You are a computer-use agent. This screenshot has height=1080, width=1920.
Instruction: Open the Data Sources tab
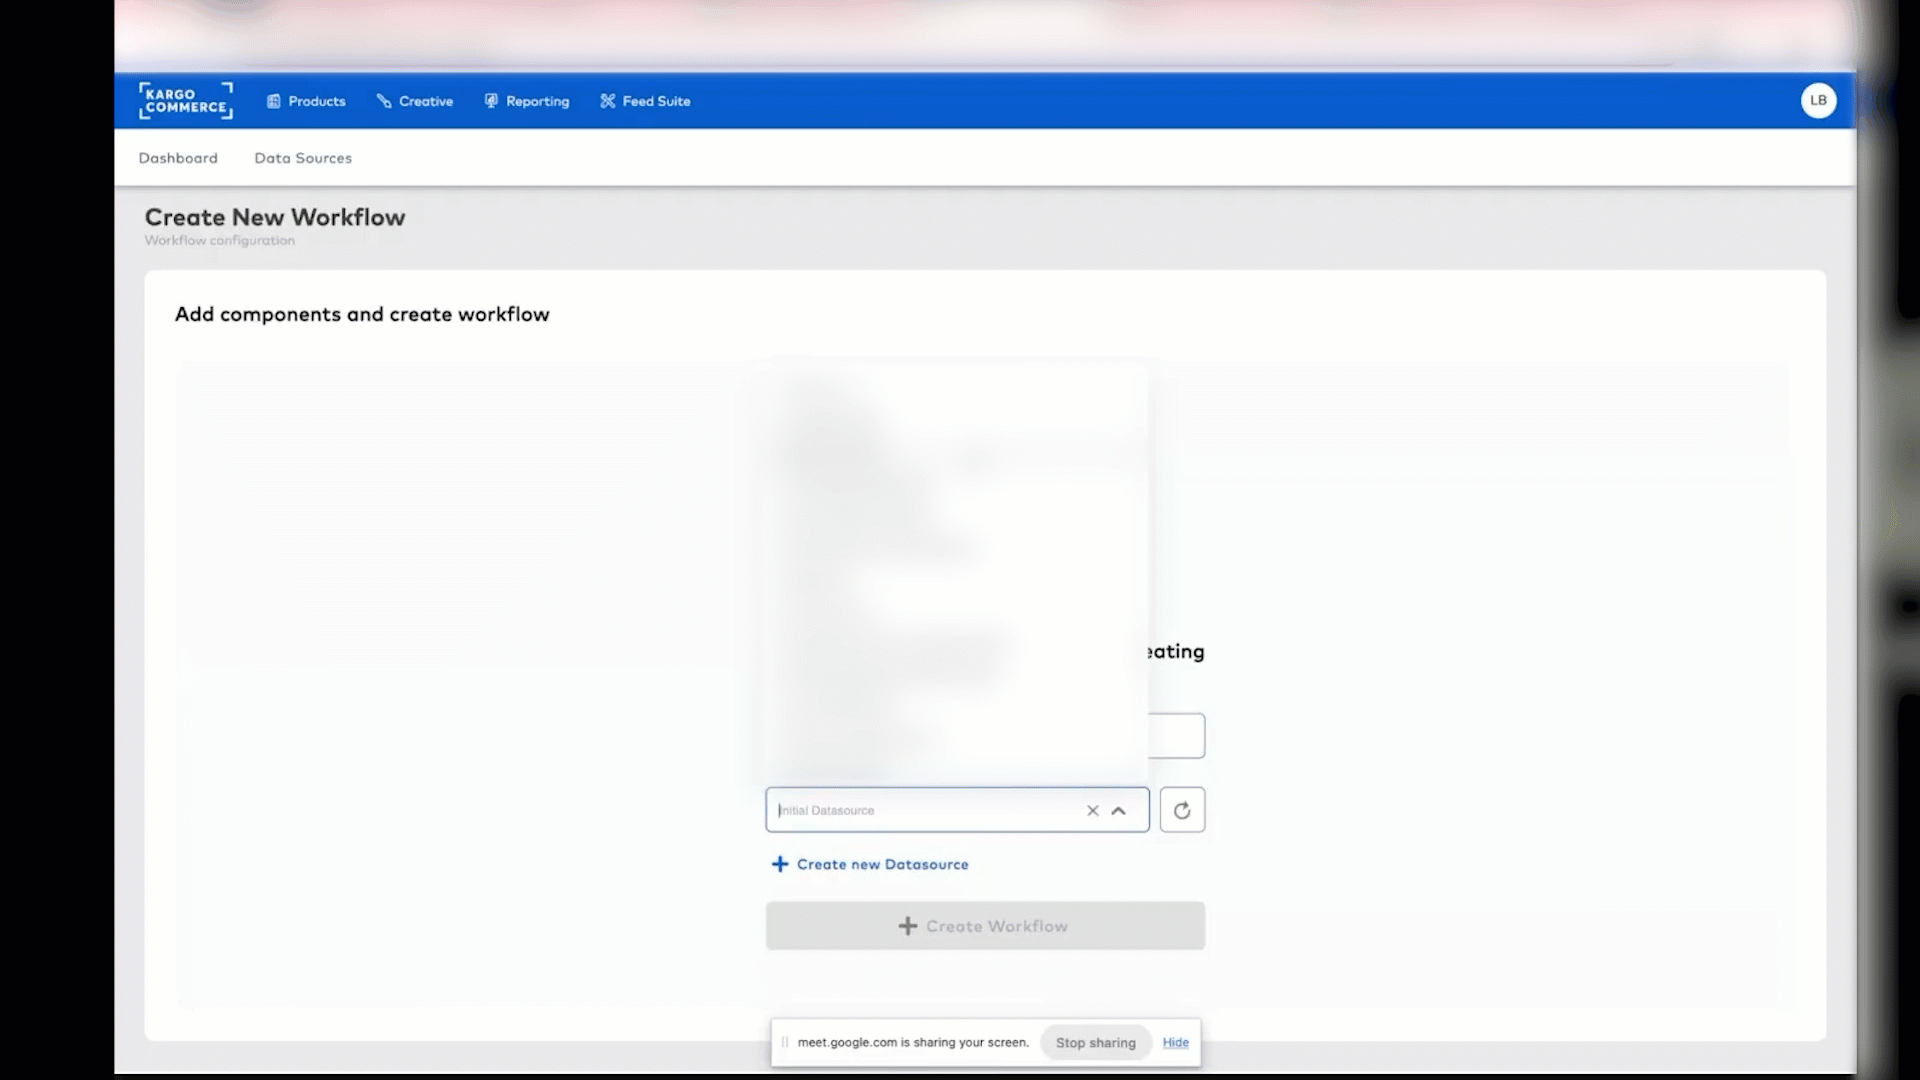[302, 158]
